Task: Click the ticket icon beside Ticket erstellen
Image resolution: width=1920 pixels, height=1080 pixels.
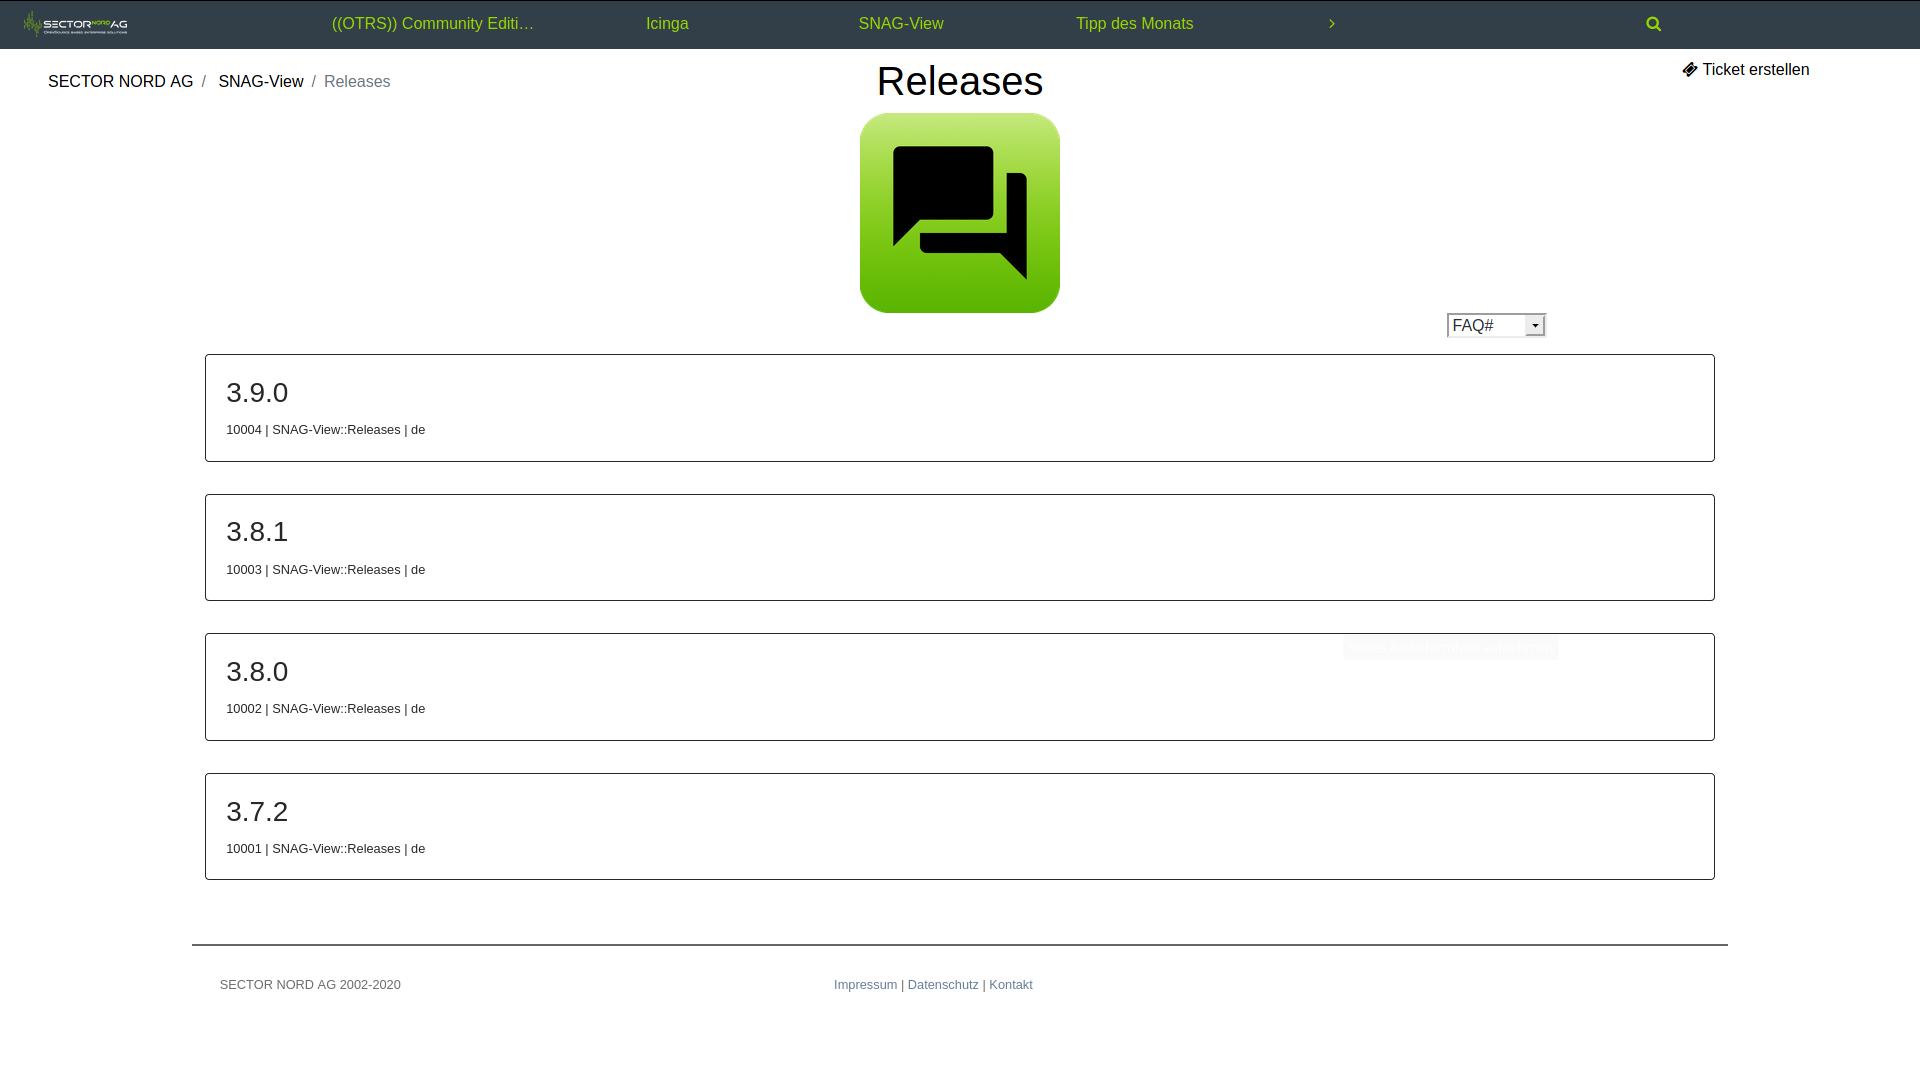Action: click(x=1689, y=70)
